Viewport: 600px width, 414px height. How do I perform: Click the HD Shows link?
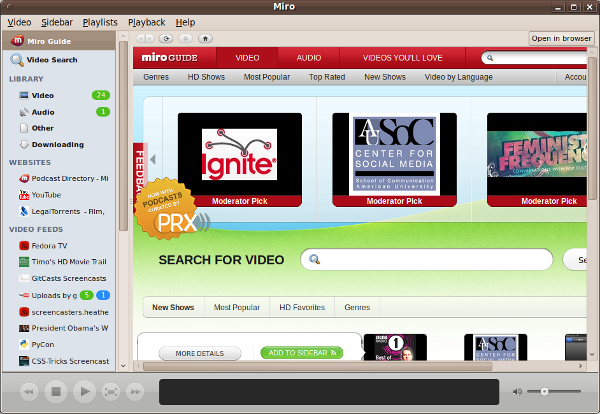pyautogui.click(x=206, y=77)
